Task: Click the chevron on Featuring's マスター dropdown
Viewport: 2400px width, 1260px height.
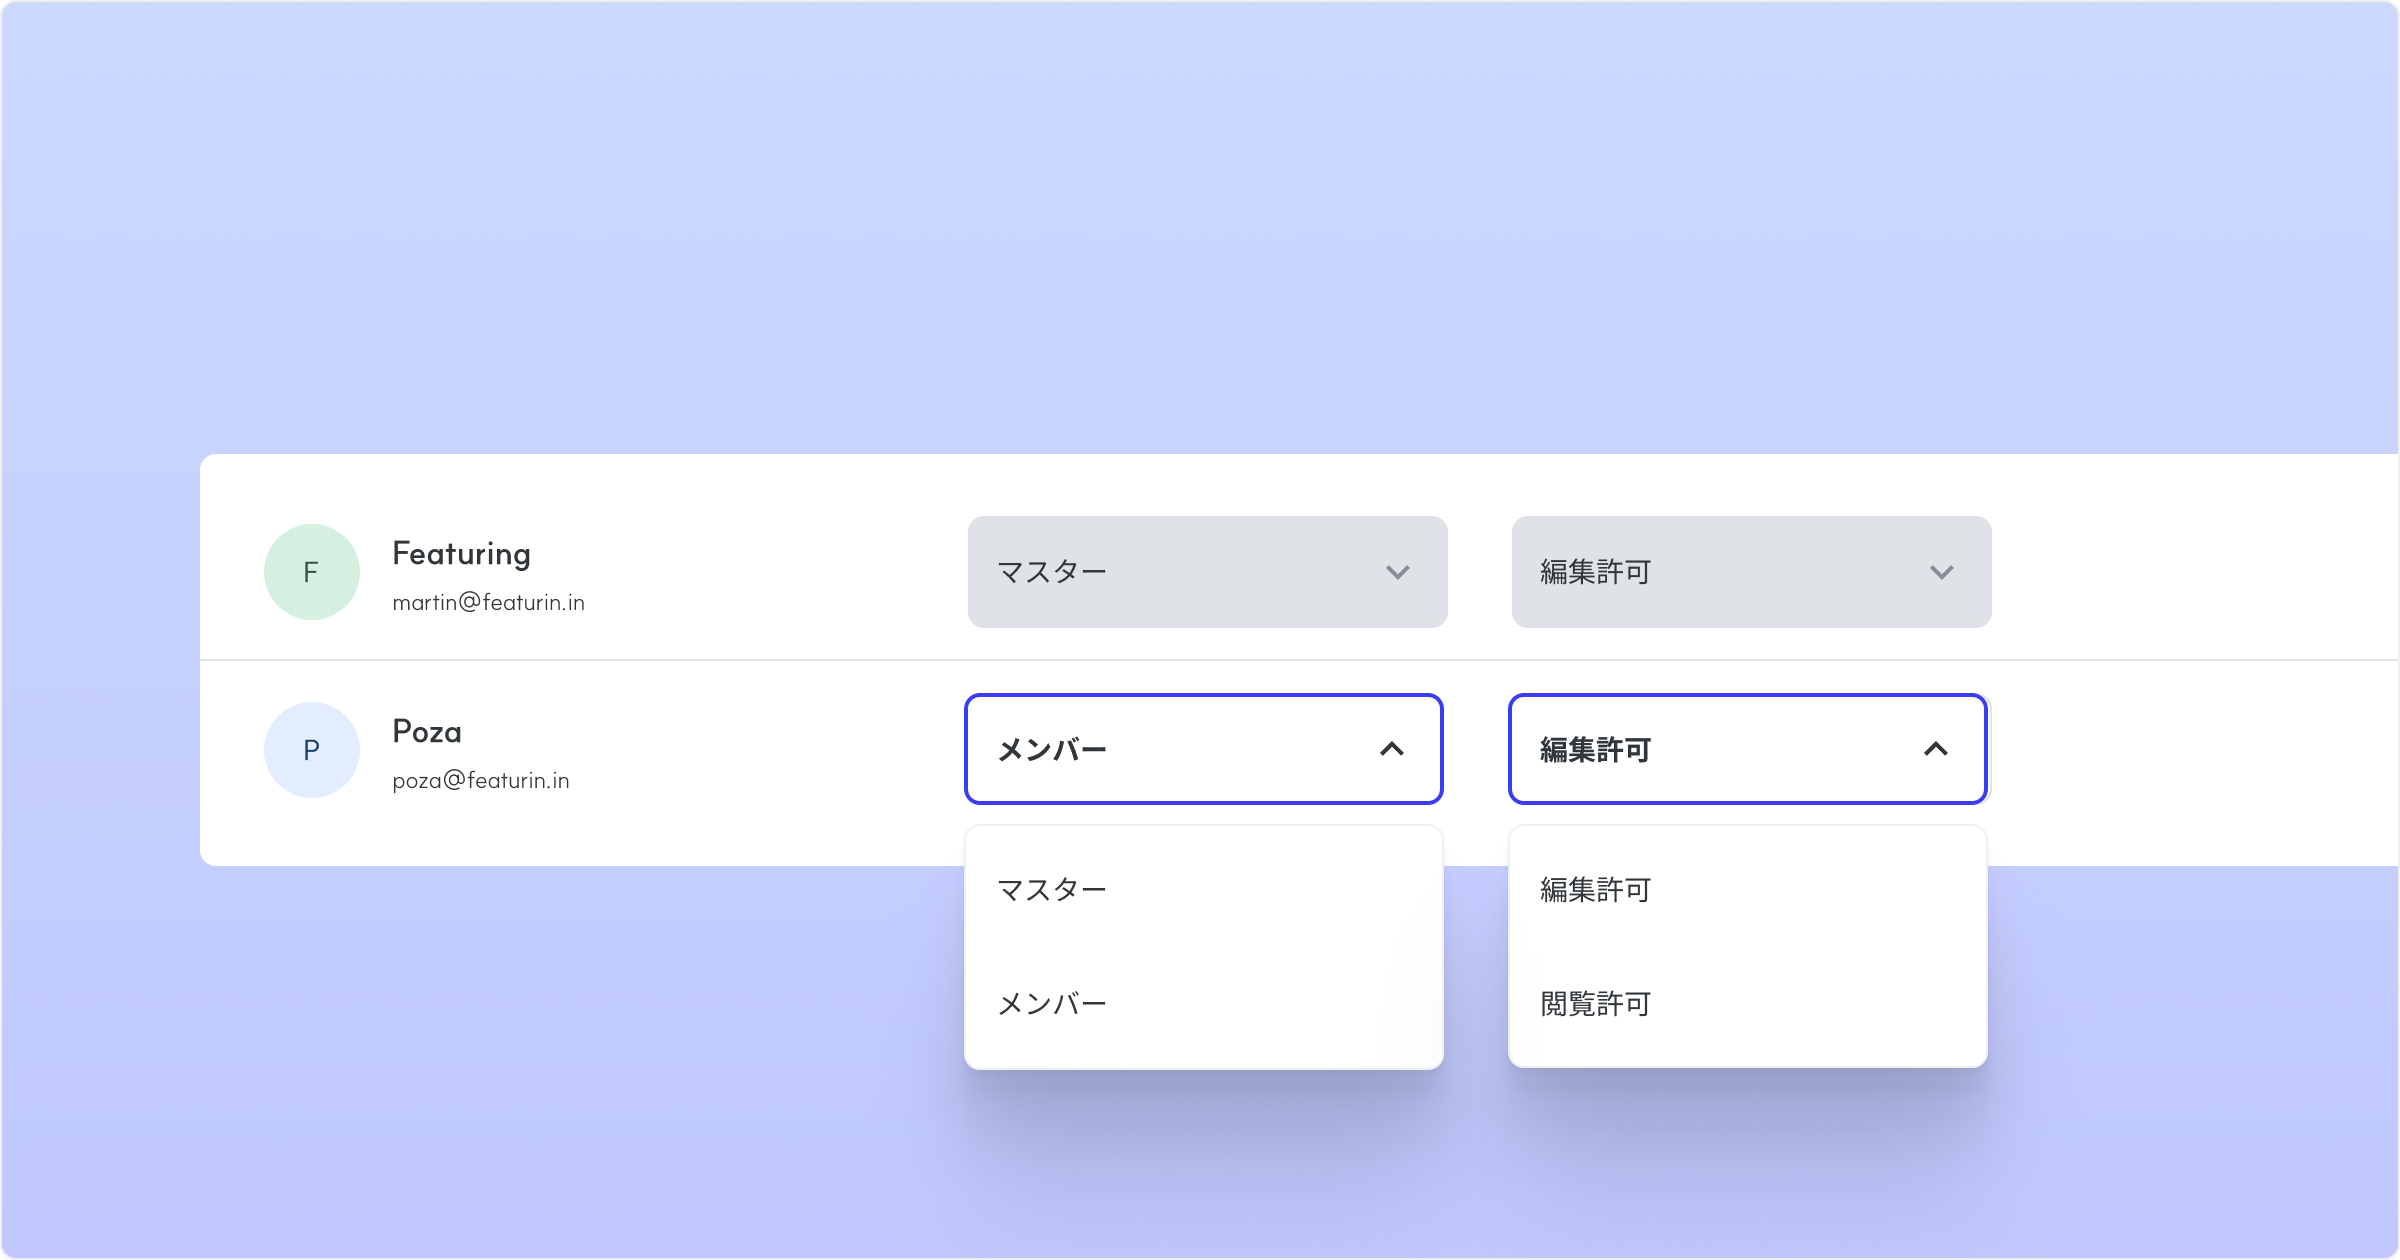Action: pos(1397,572)
